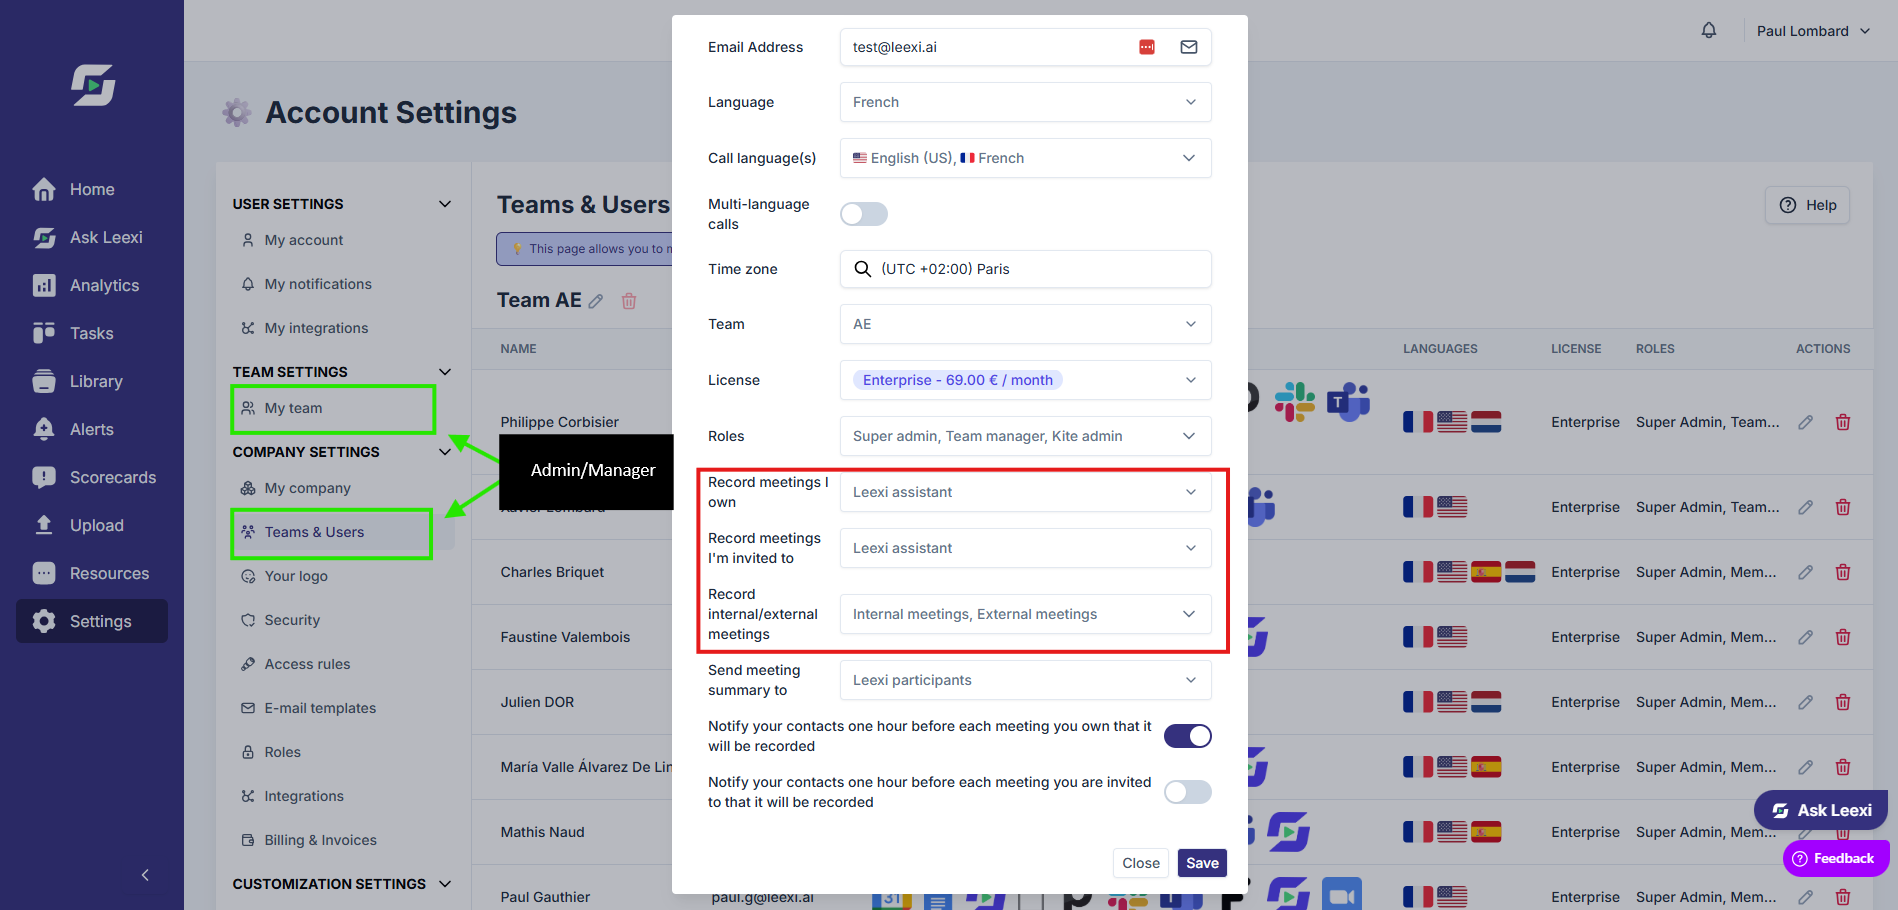1898x910 pixels.
Task: Click the pencil icon next to Team AE
Action: tap(596, 301)
